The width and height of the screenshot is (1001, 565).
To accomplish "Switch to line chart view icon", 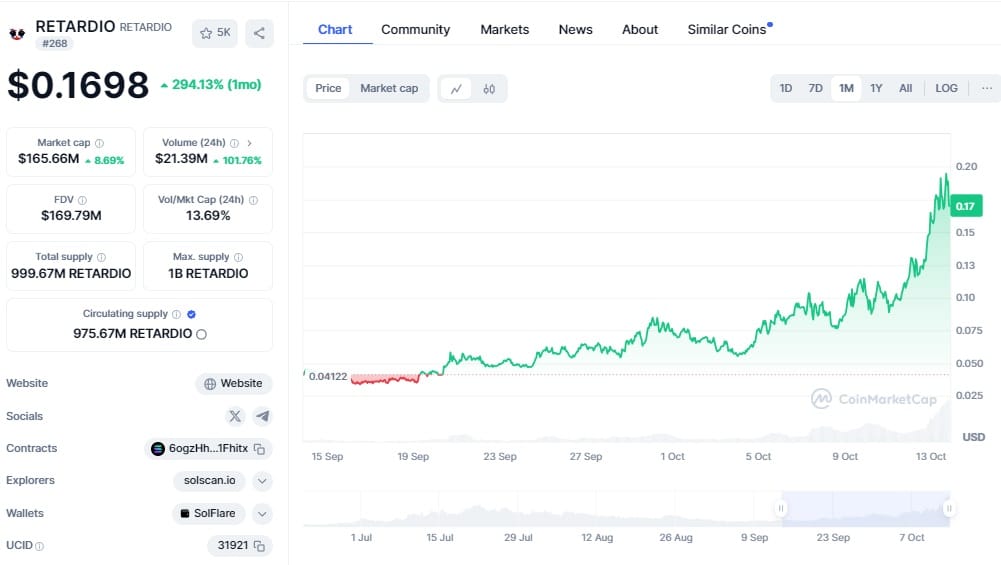I will pyautogui.click(x=456, y=88).
